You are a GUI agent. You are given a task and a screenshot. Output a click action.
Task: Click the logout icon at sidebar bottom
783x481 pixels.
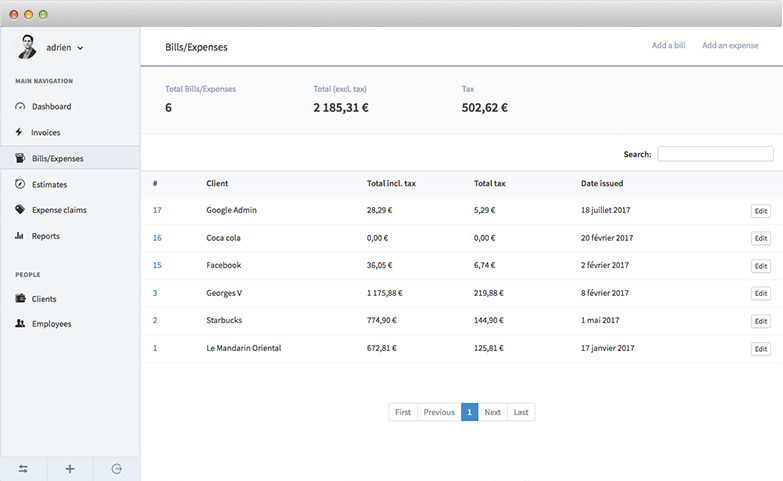pyautogui.click(x=117, y=469)
